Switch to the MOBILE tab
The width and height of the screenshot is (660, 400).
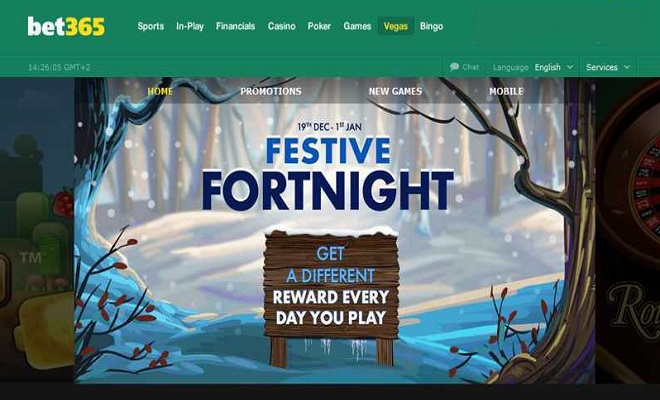[506, 91]
